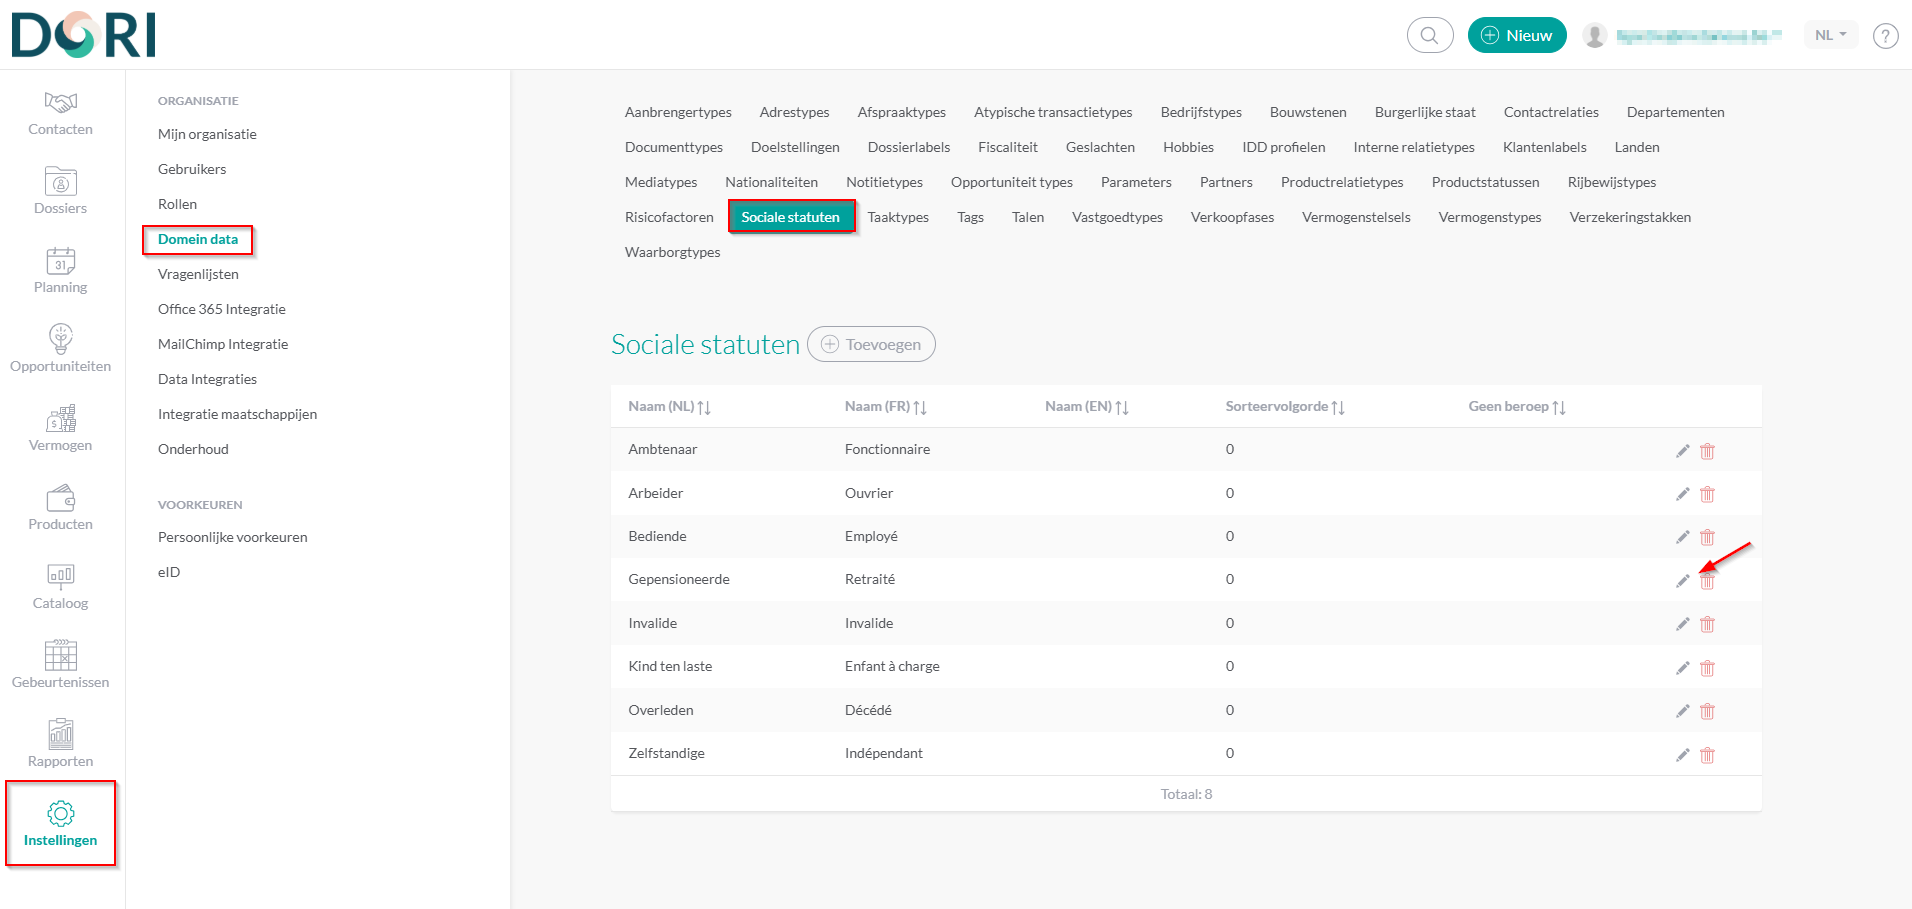The height and width of the screenshot is (909, 1912).
Task: Delete the Invalide row via trash icon
Action: (x=1707, y=625)
